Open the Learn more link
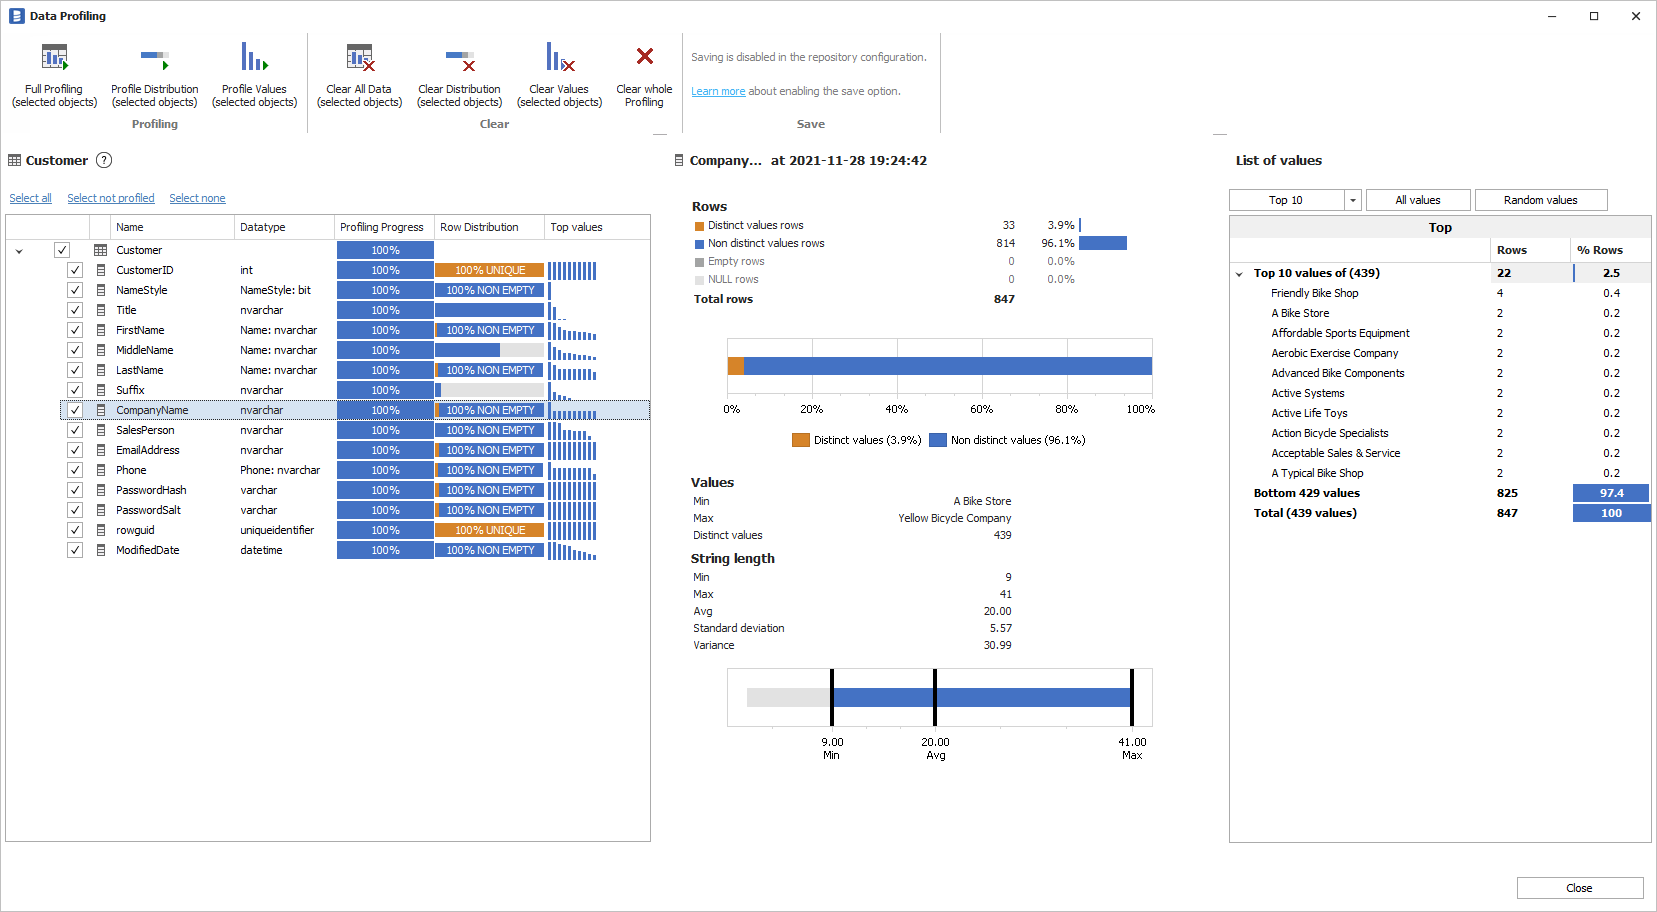 tap(717, 91)
